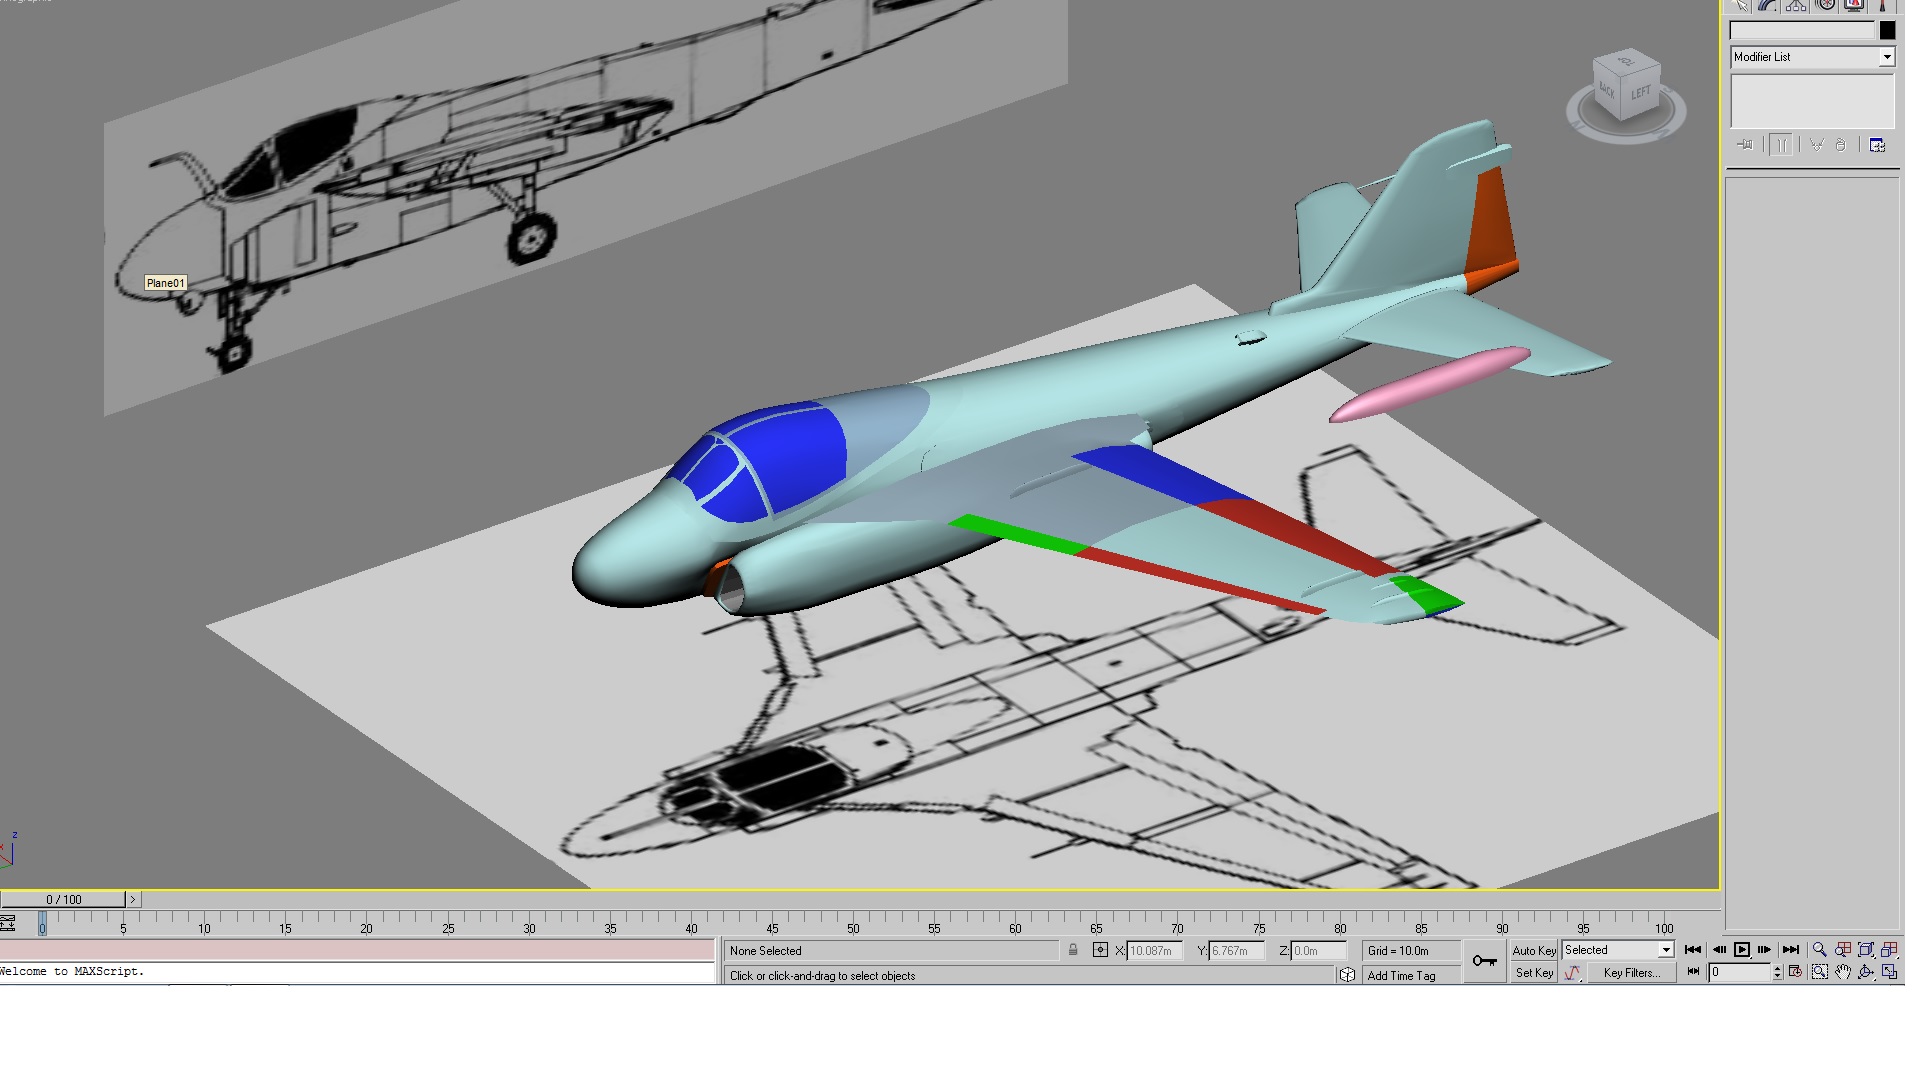The image size is (1920, 1080).
Task: Switch to the Modify command panel tab
Action: pos(1769,5)
